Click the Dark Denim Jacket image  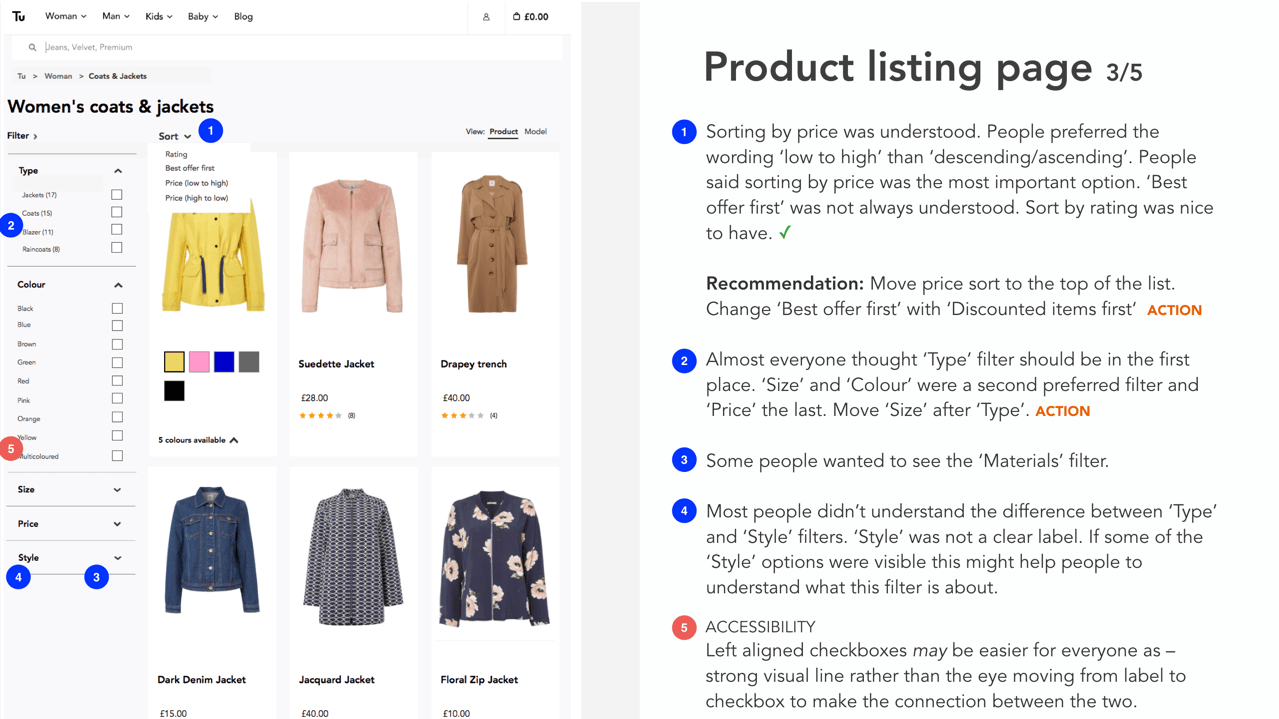tap(212, 551)
